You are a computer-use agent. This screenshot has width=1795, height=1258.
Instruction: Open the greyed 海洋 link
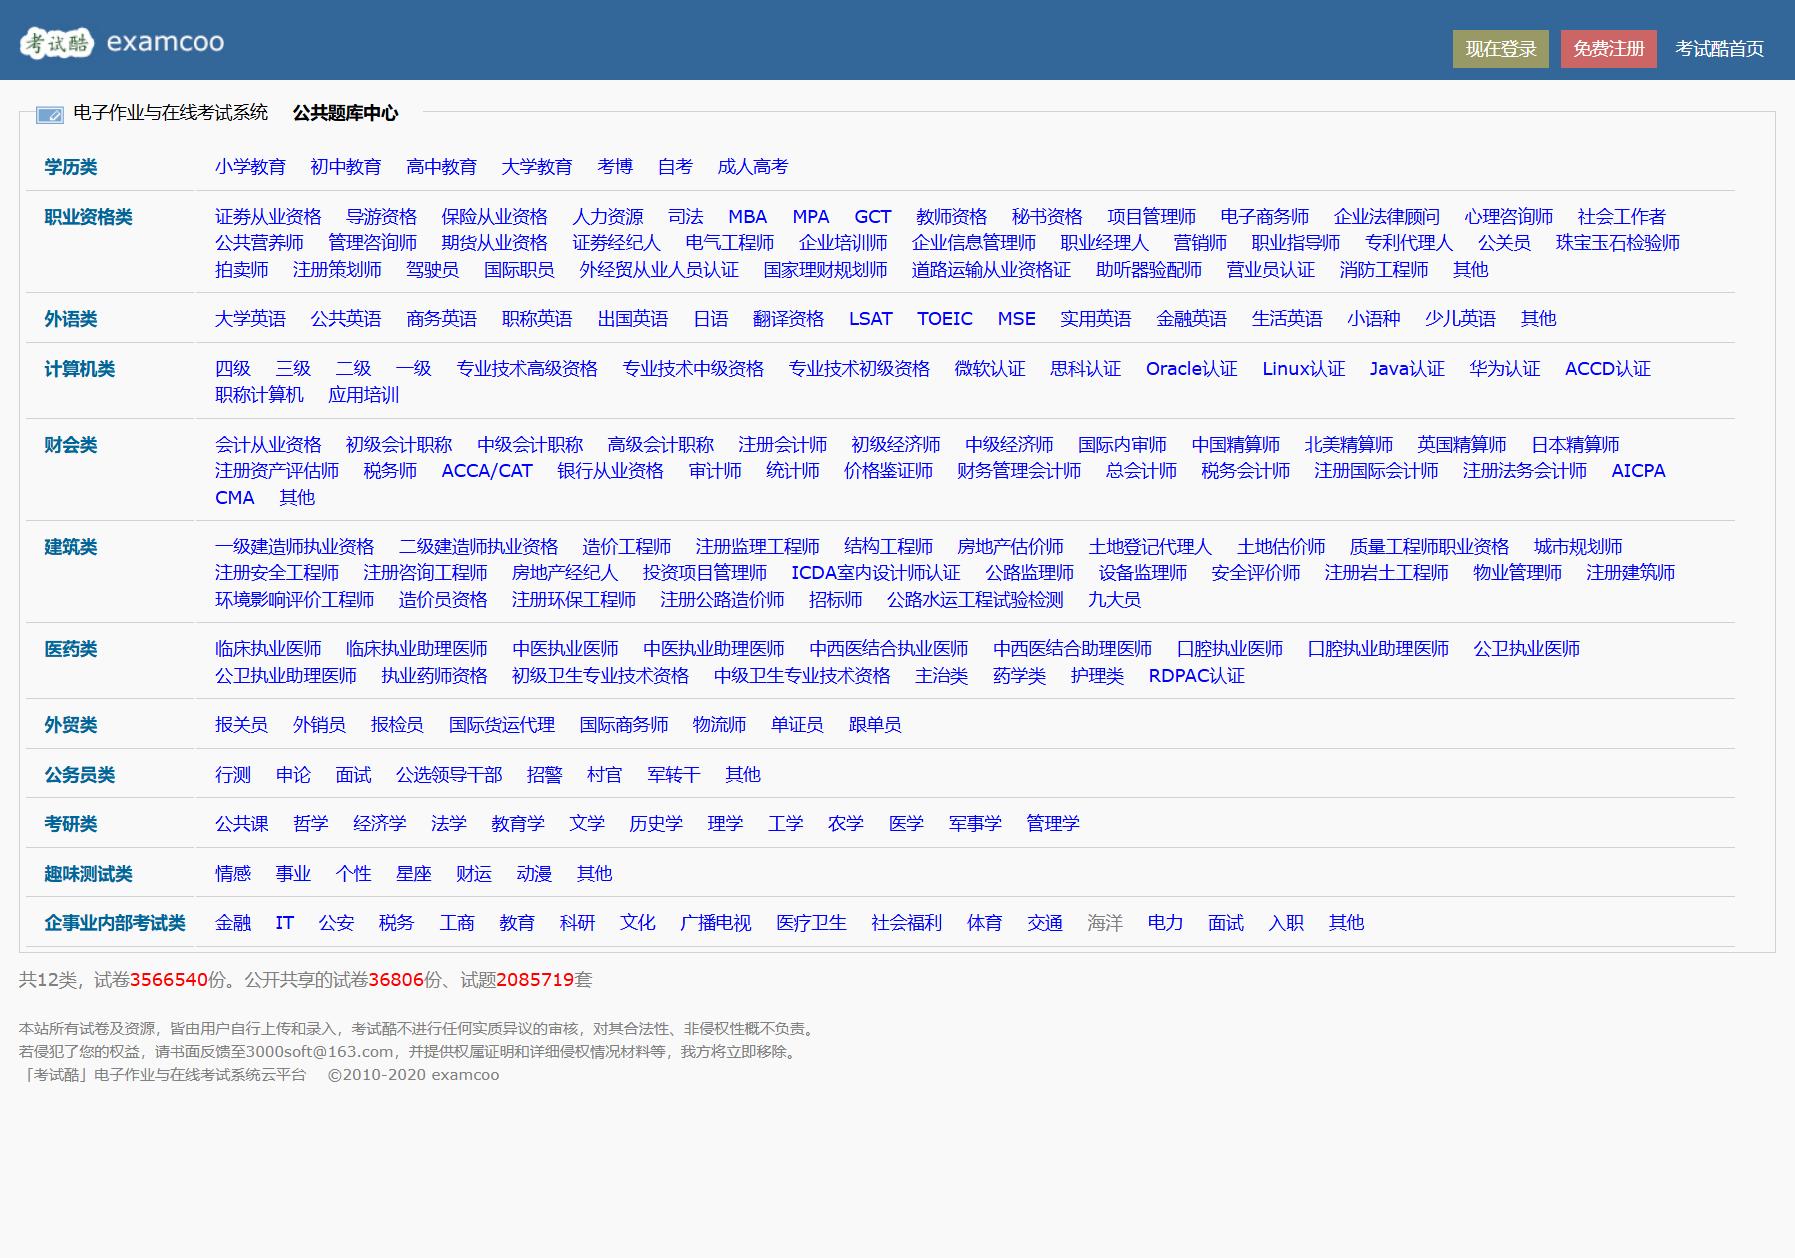pyautogui.click(x=1104, y=923)
